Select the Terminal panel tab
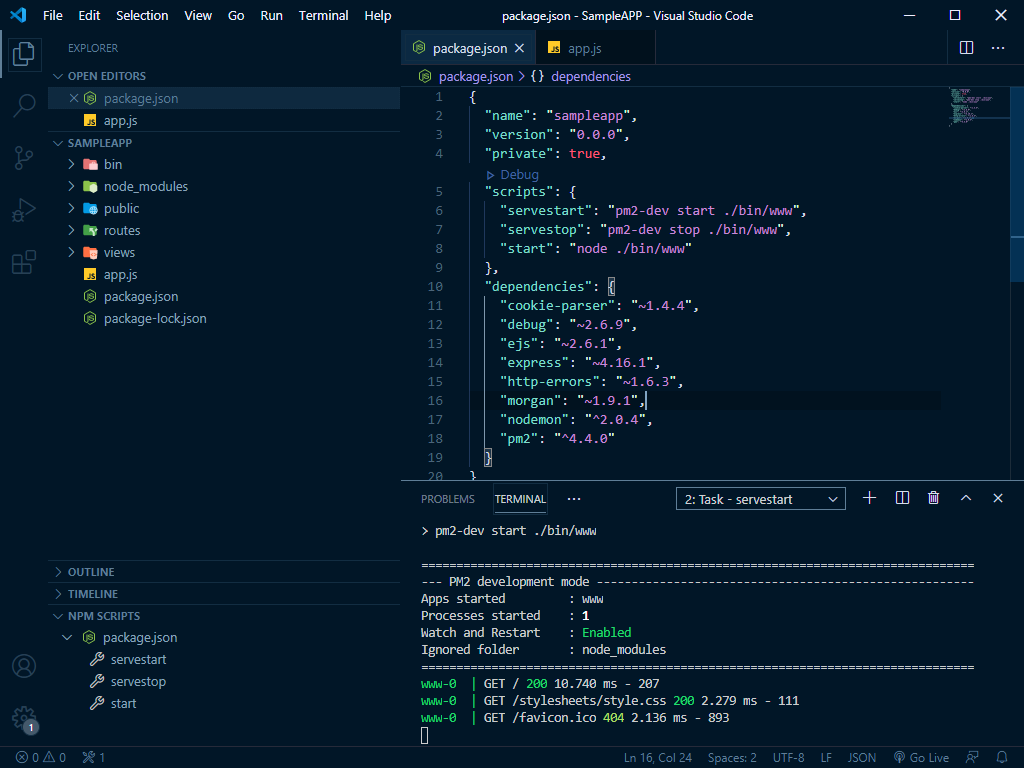 (520, 499)
